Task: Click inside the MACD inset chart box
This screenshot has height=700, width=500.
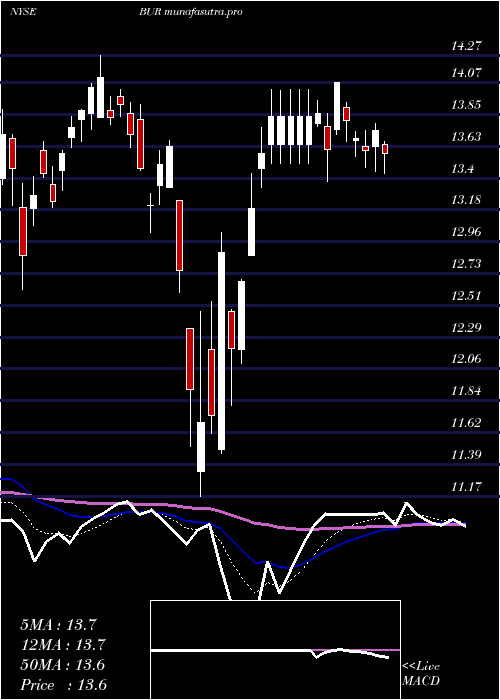Action: click(x=275, y=650)
